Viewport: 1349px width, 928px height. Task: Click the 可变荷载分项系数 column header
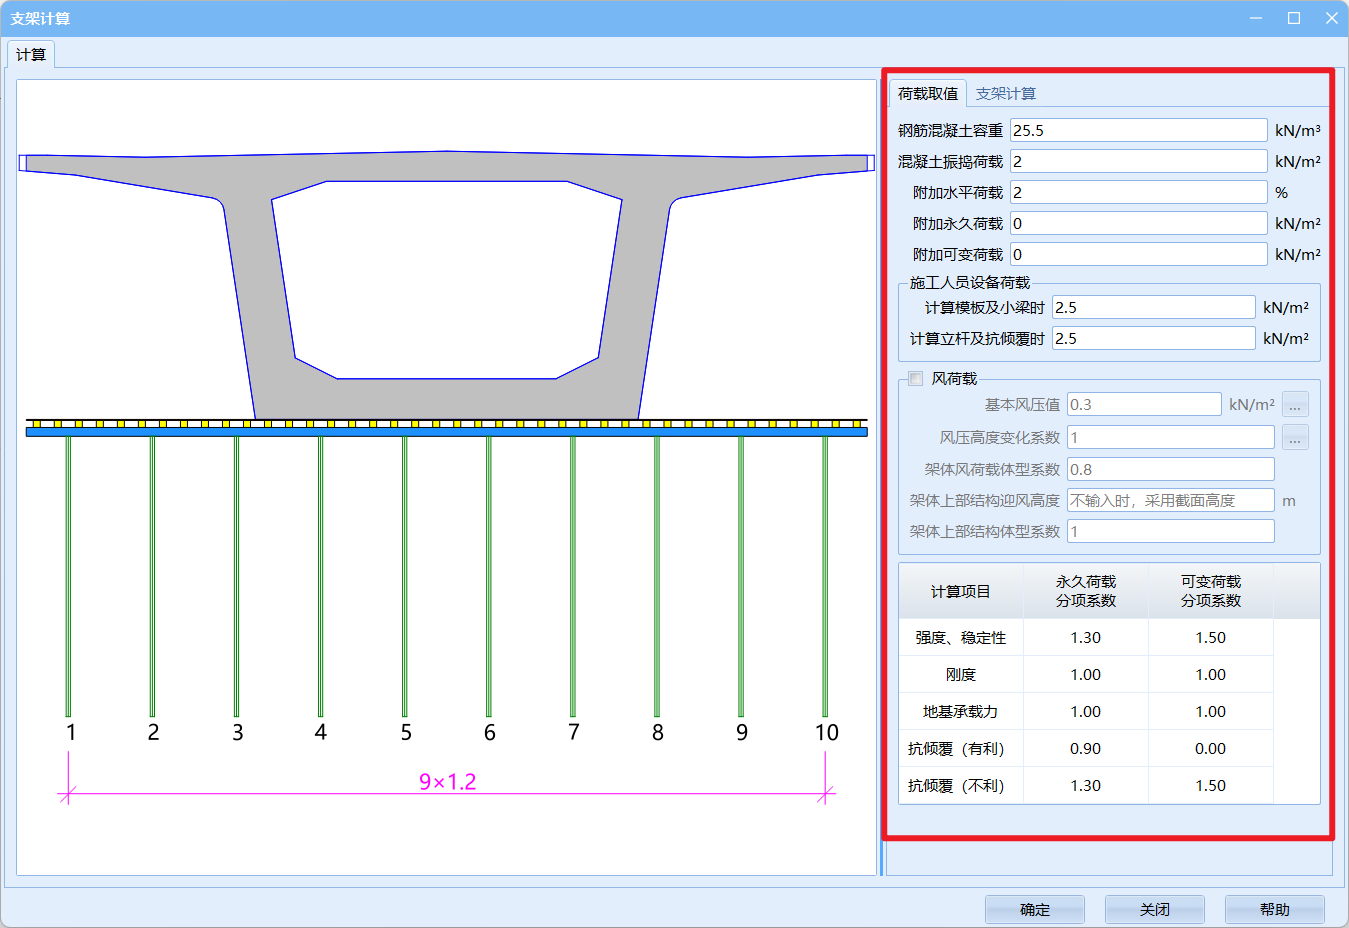coord(1210,591)
